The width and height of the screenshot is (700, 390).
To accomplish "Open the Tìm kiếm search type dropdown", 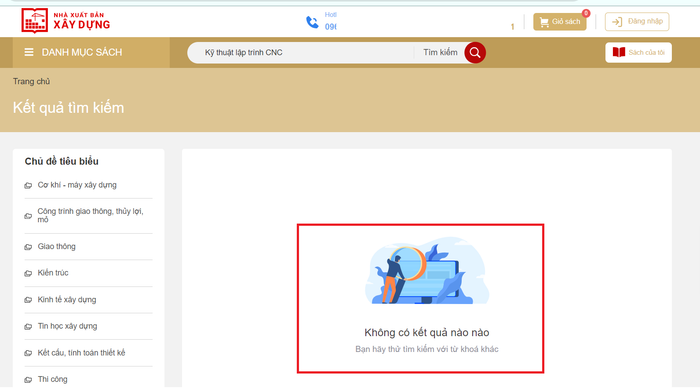I will pos(440,53).
